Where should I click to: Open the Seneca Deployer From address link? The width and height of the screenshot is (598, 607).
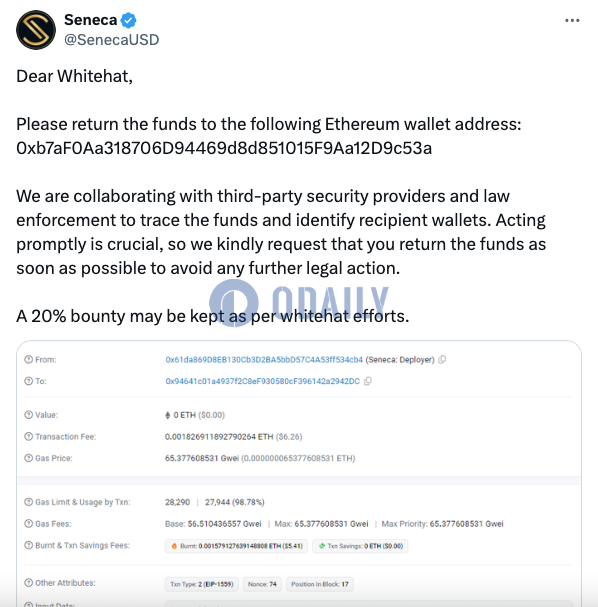pyautogui.click(x=264, y=360)
